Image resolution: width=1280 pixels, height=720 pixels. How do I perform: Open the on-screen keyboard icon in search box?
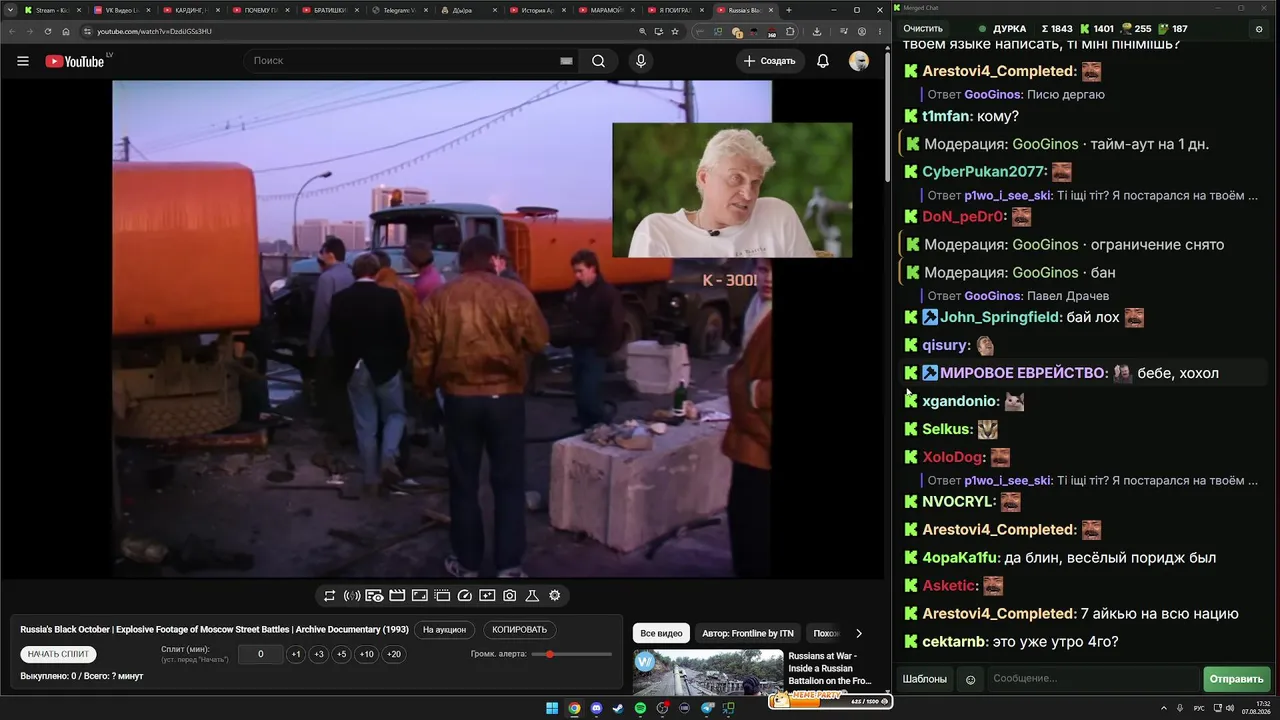point(566,61)
